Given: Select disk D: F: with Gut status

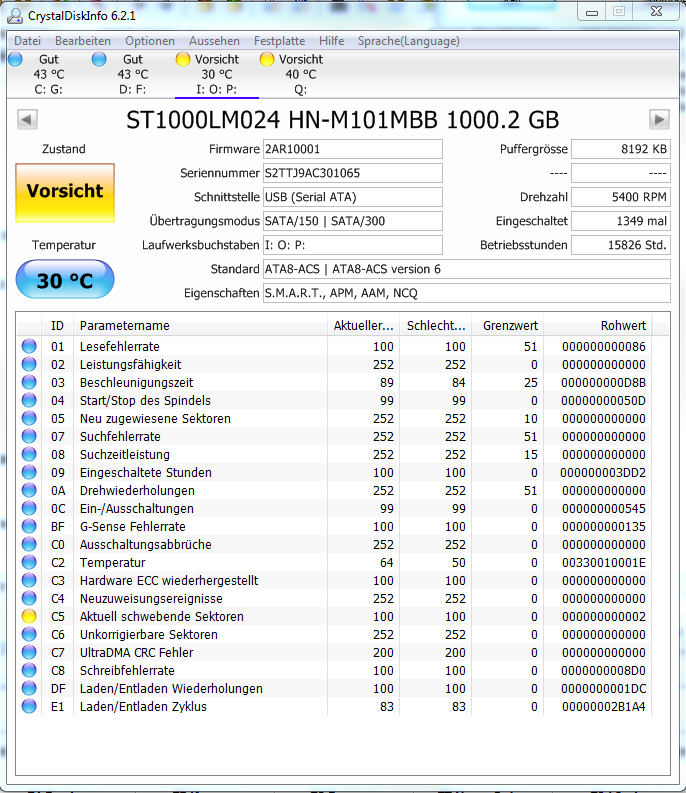Looking at the screenshot, I should (133, 74).
